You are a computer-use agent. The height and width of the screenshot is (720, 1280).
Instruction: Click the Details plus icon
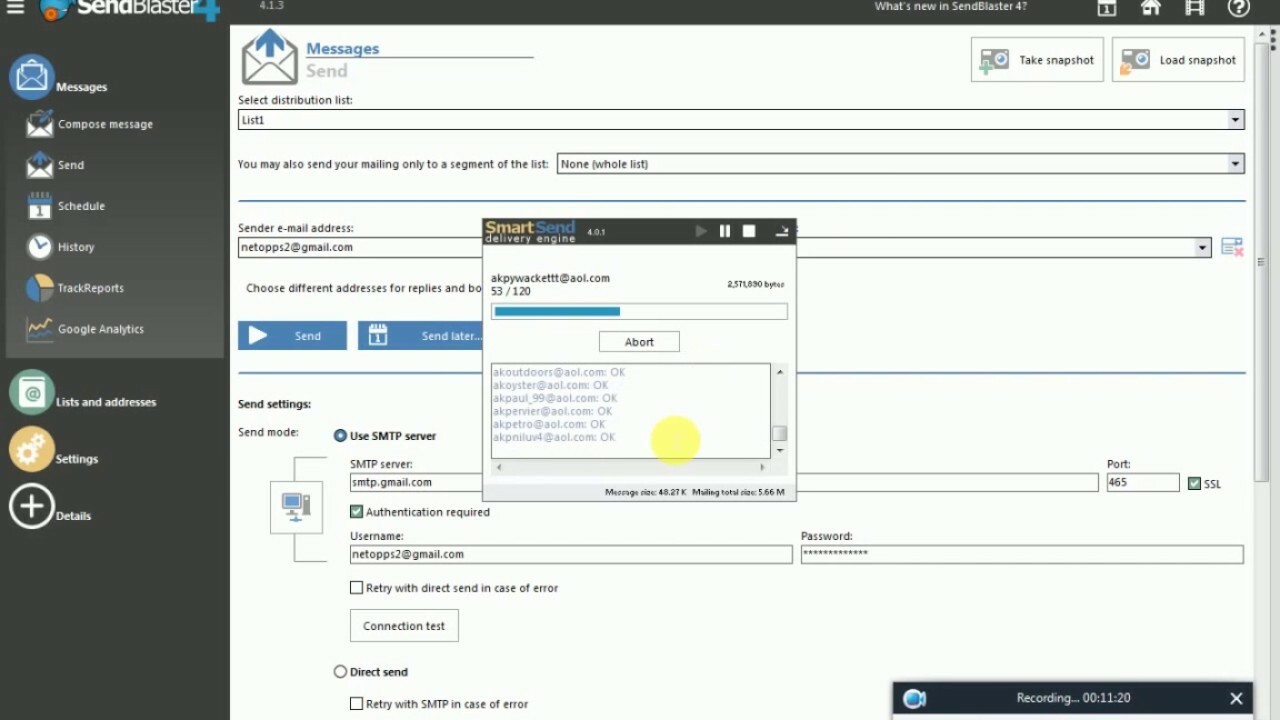pyautogui.click(x=32, y=507)
